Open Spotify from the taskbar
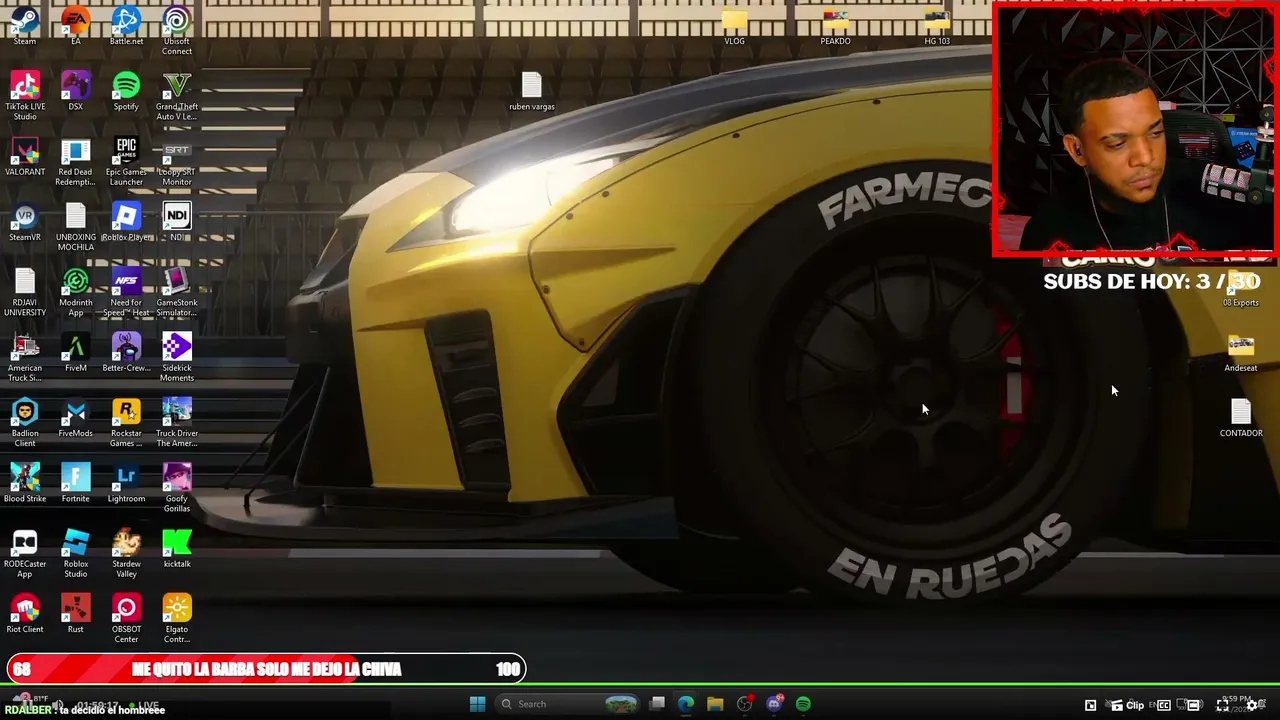 tap(803, 704)
